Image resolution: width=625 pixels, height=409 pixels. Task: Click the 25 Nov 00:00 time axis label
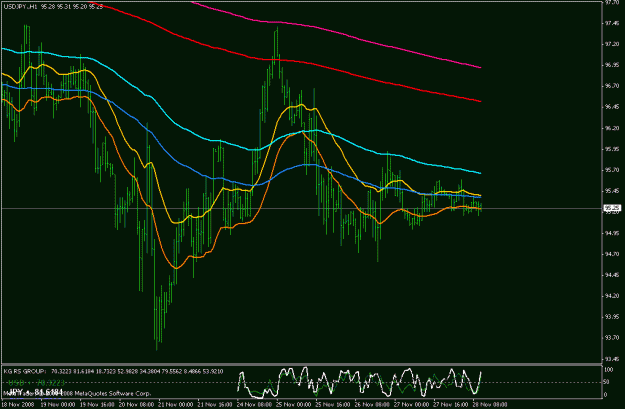pyautogui.click(x=294, y=404)
